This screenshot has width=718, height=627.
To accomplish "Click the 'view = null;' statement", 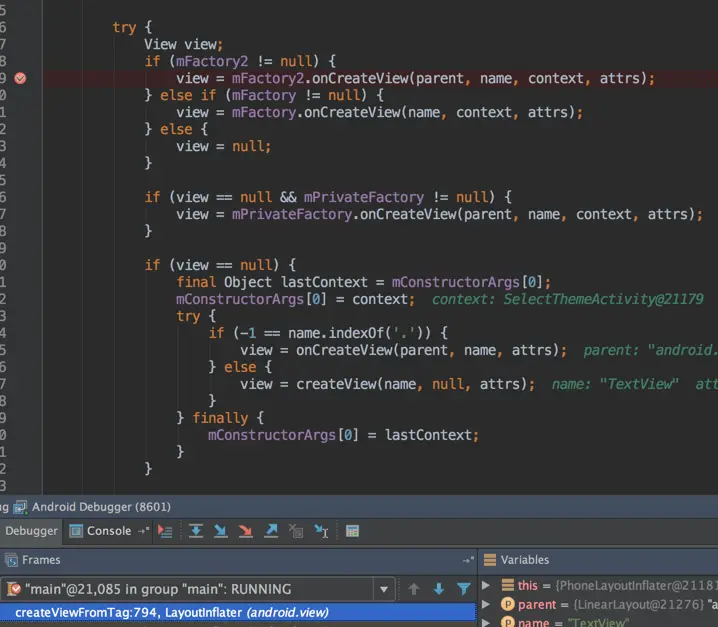I will point(224,147).
